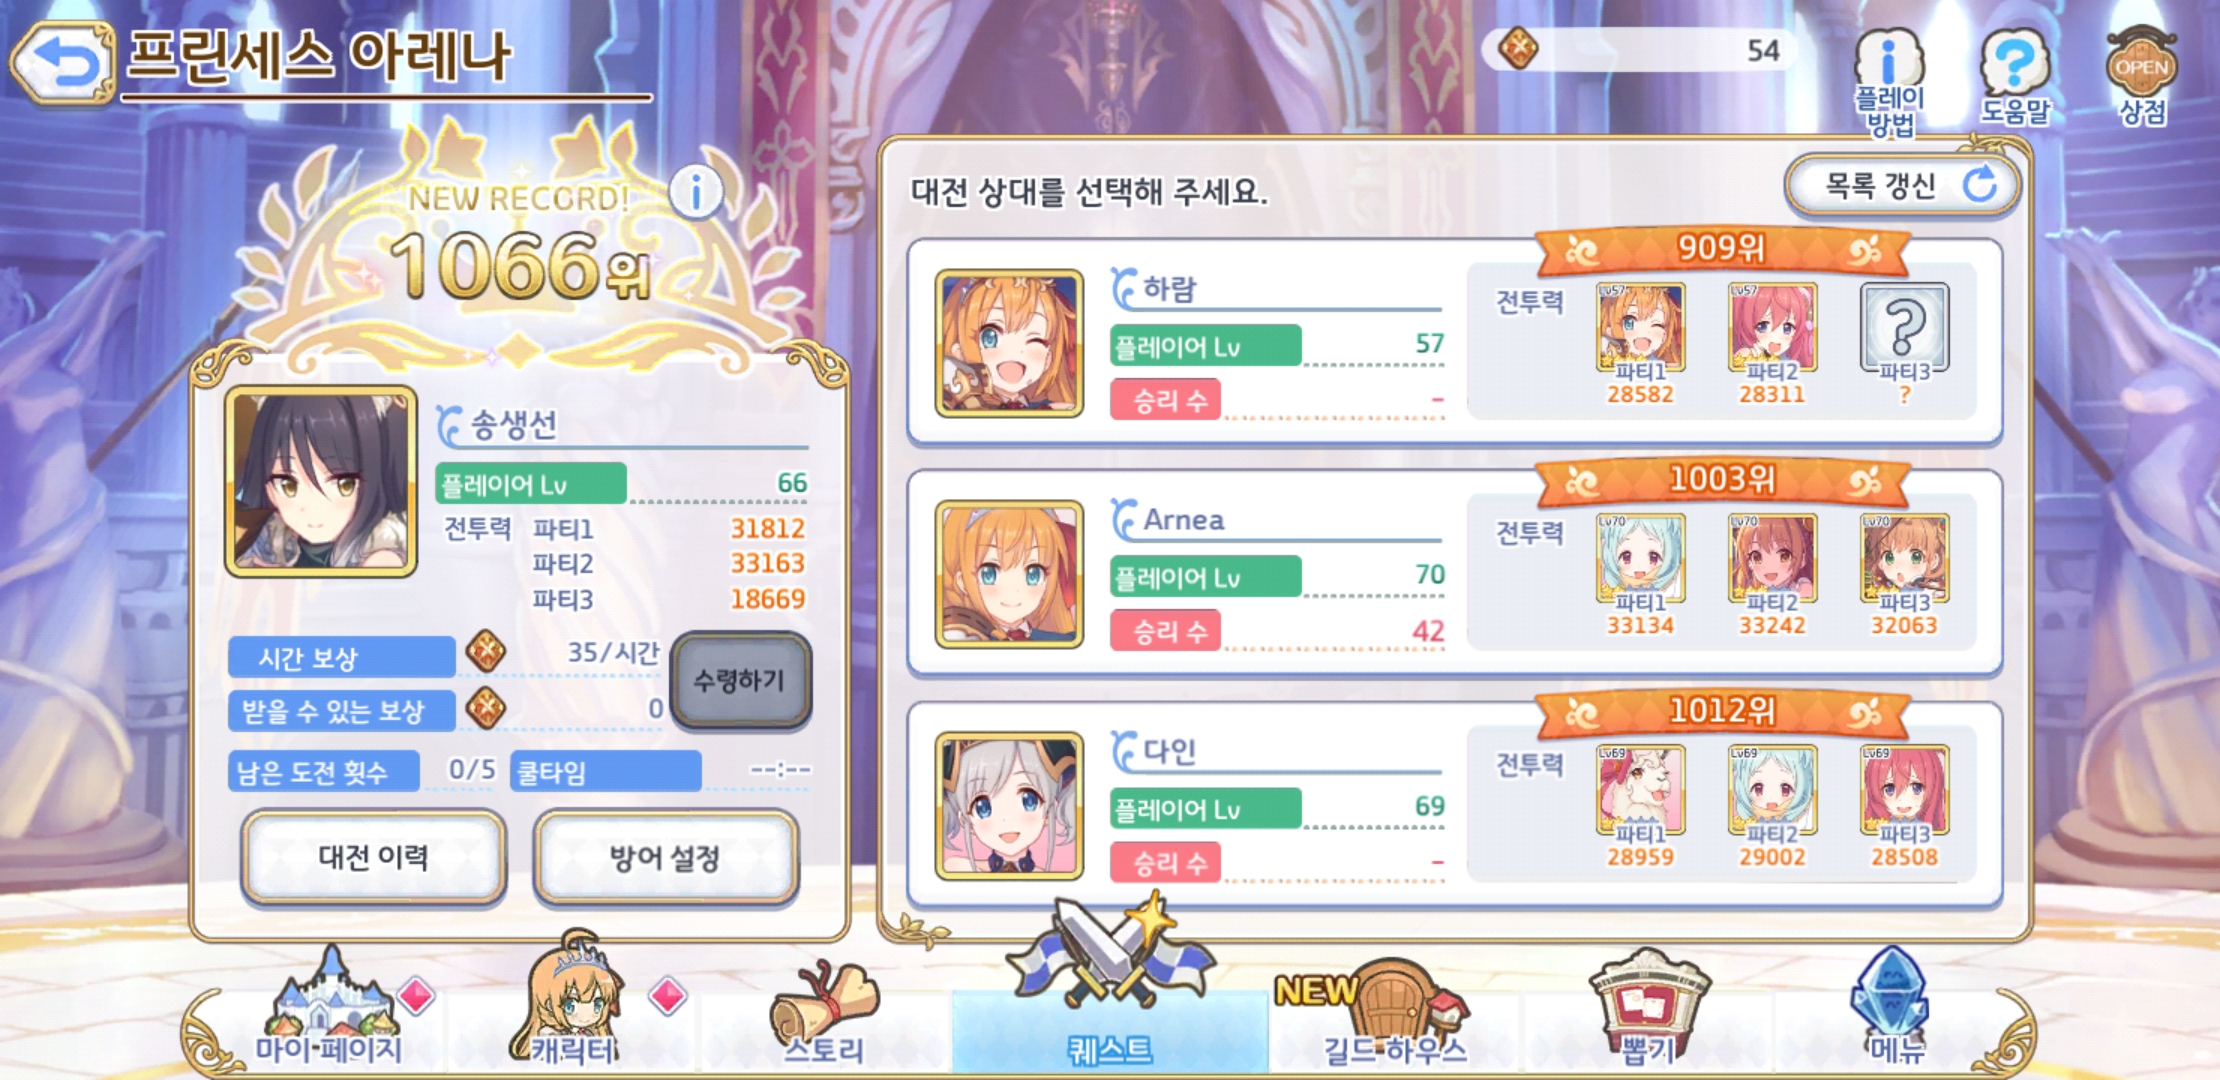This screenshot has width=2220, height=1080.
Task: Open 대전 이력 battle history
Action: click(373, 857)
